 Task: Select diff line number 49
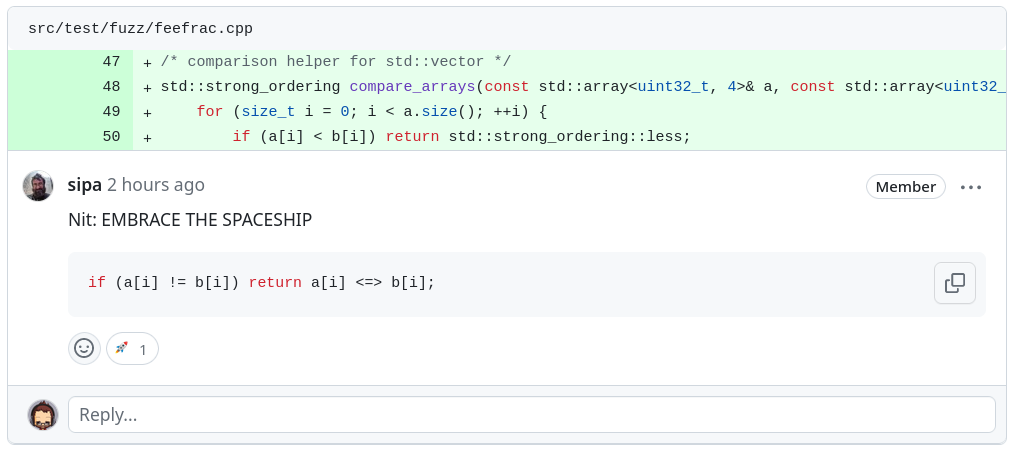tap(111, 112)
